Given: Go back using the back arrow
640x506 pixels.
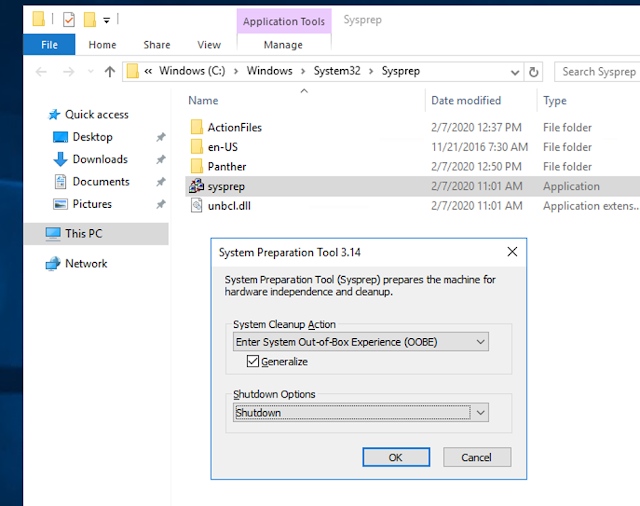Looking at the screenshot, I should click(41, 72).
